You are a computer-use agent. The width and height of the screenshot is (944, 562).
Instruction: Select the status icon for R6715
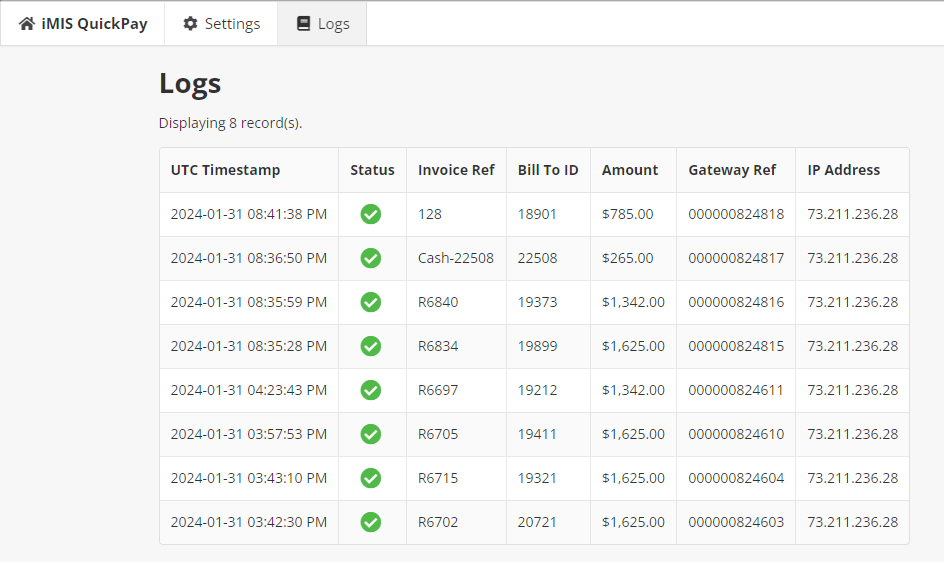click(371, 478)
